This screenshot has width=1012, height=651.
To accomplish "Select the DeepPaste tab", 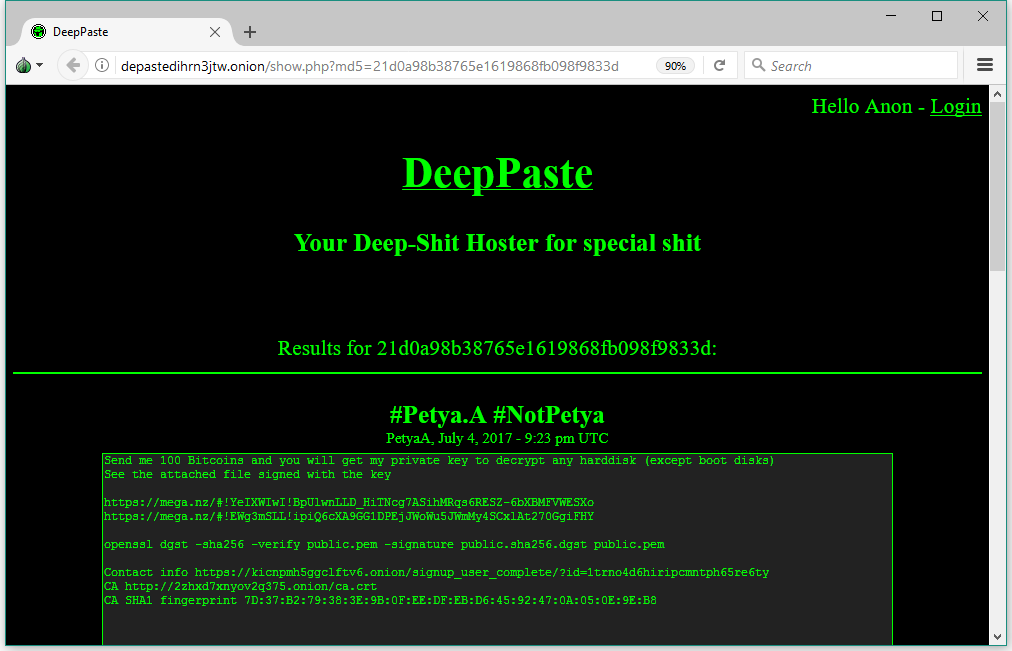I will click(x=126, y=32).
